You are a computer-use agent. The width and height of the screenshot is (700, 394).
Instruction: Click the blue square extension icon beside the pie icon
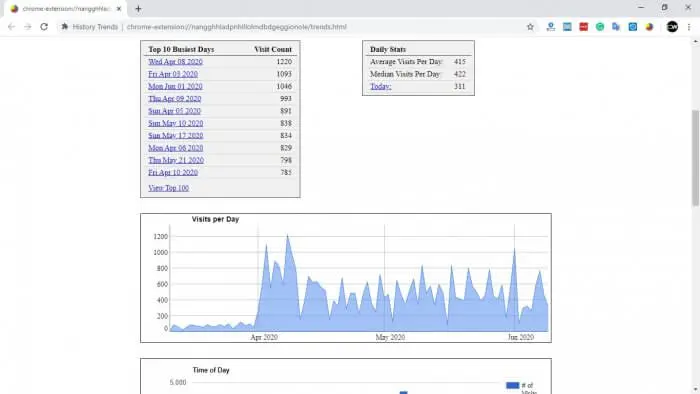(633, 27)
